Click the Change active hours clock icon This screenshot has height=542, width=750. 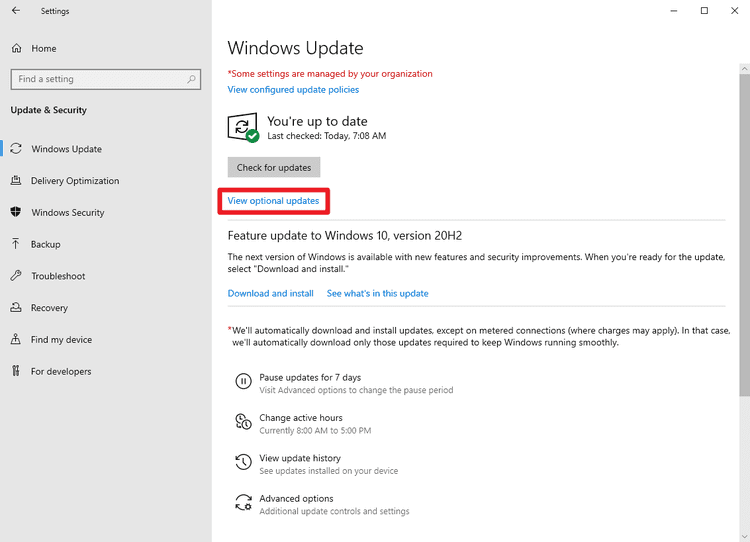click(x=243, y=421)
